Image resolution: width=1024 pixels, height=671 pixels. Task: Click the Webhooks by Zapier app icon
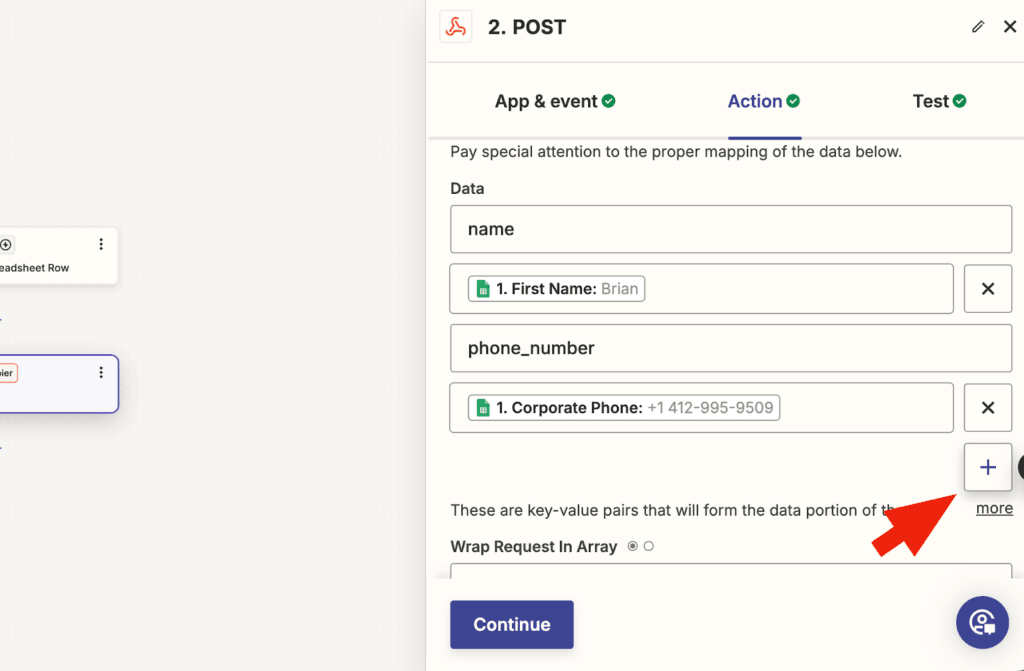456,27
